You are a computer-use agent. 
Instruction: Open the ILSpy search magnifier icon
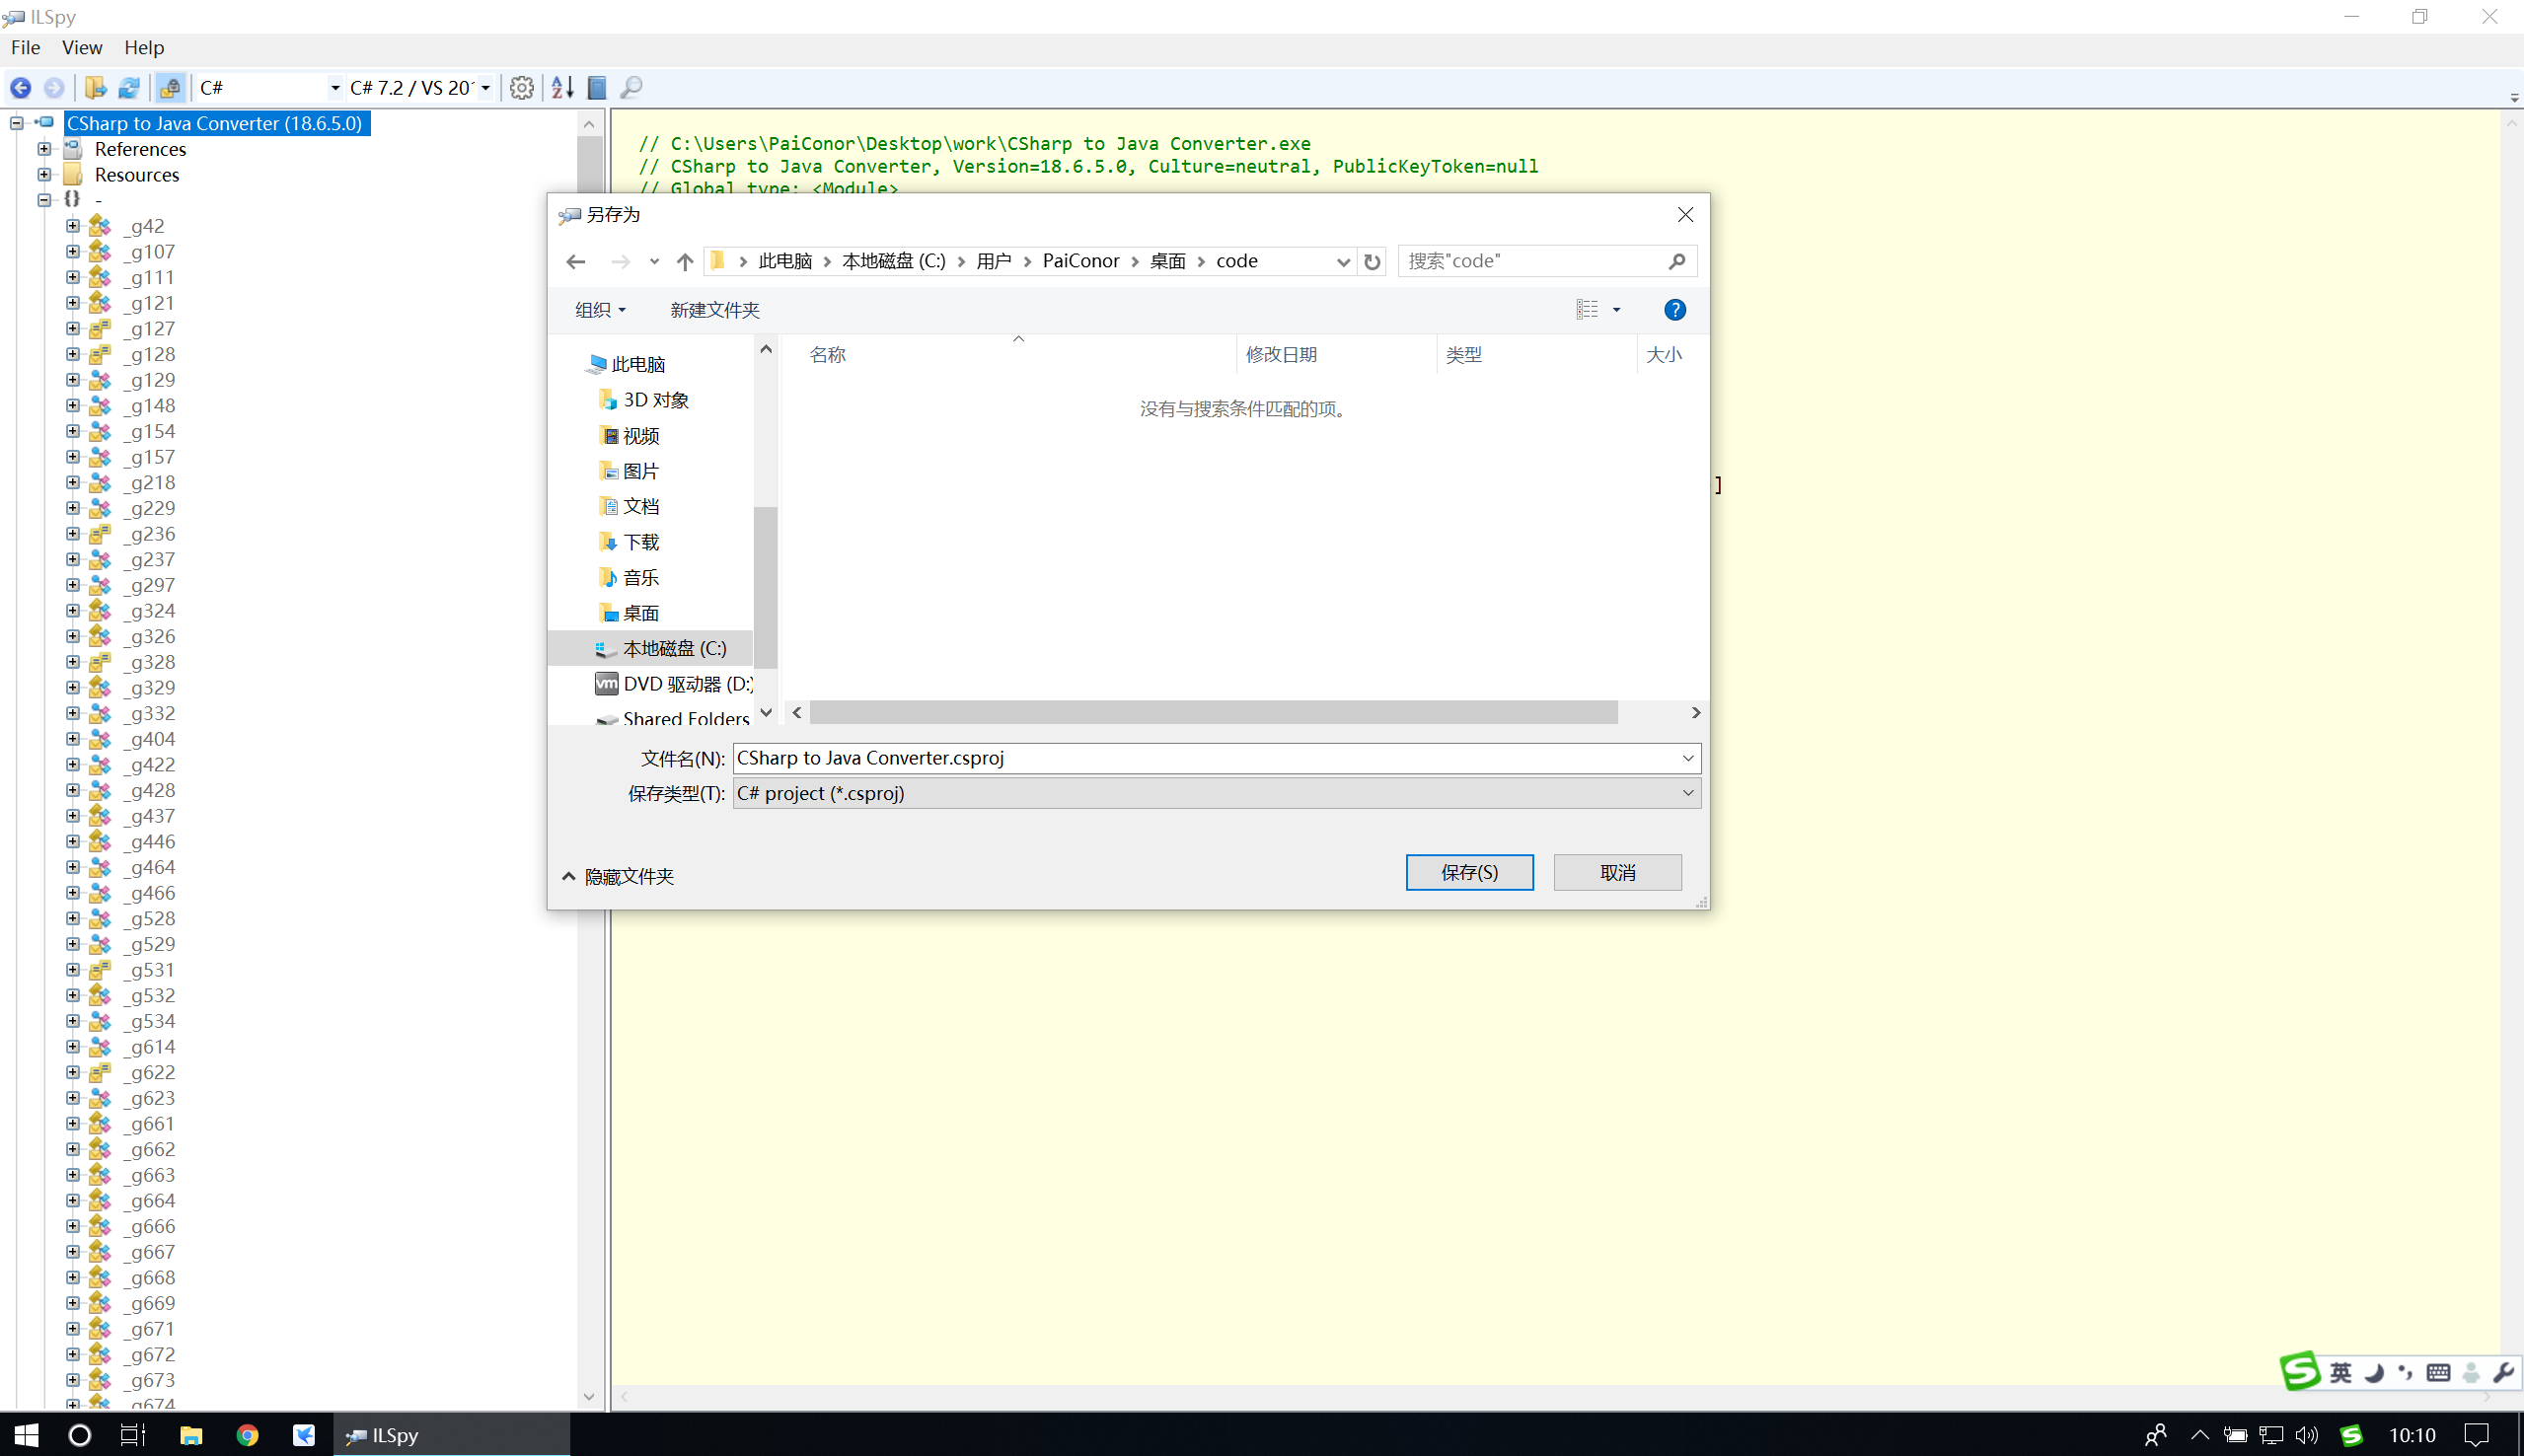(x=631, y=88)
